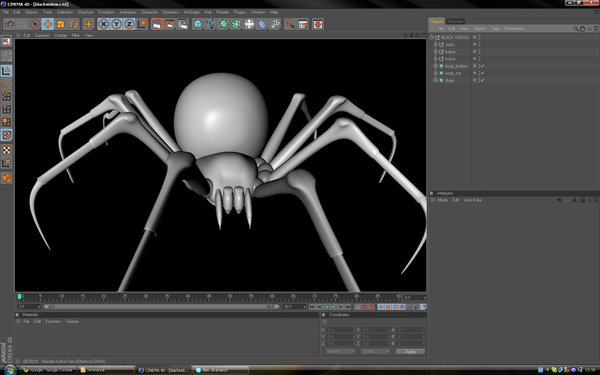Click the search magnifier in the Object Manager
The width and height of the screenshot is (600, 375).
[576, 29]
